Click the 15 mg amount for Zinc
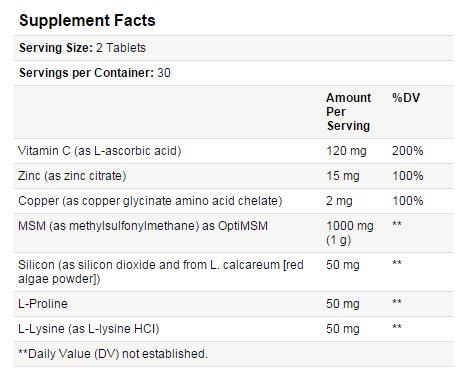This screenshot has height=382, width=474. (343, 176)
